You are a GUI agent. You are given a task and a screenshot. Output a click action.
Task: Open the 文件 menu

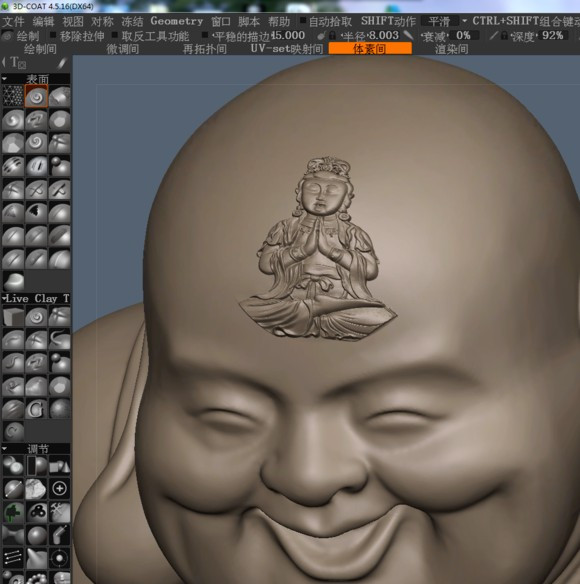click(13, 21)
